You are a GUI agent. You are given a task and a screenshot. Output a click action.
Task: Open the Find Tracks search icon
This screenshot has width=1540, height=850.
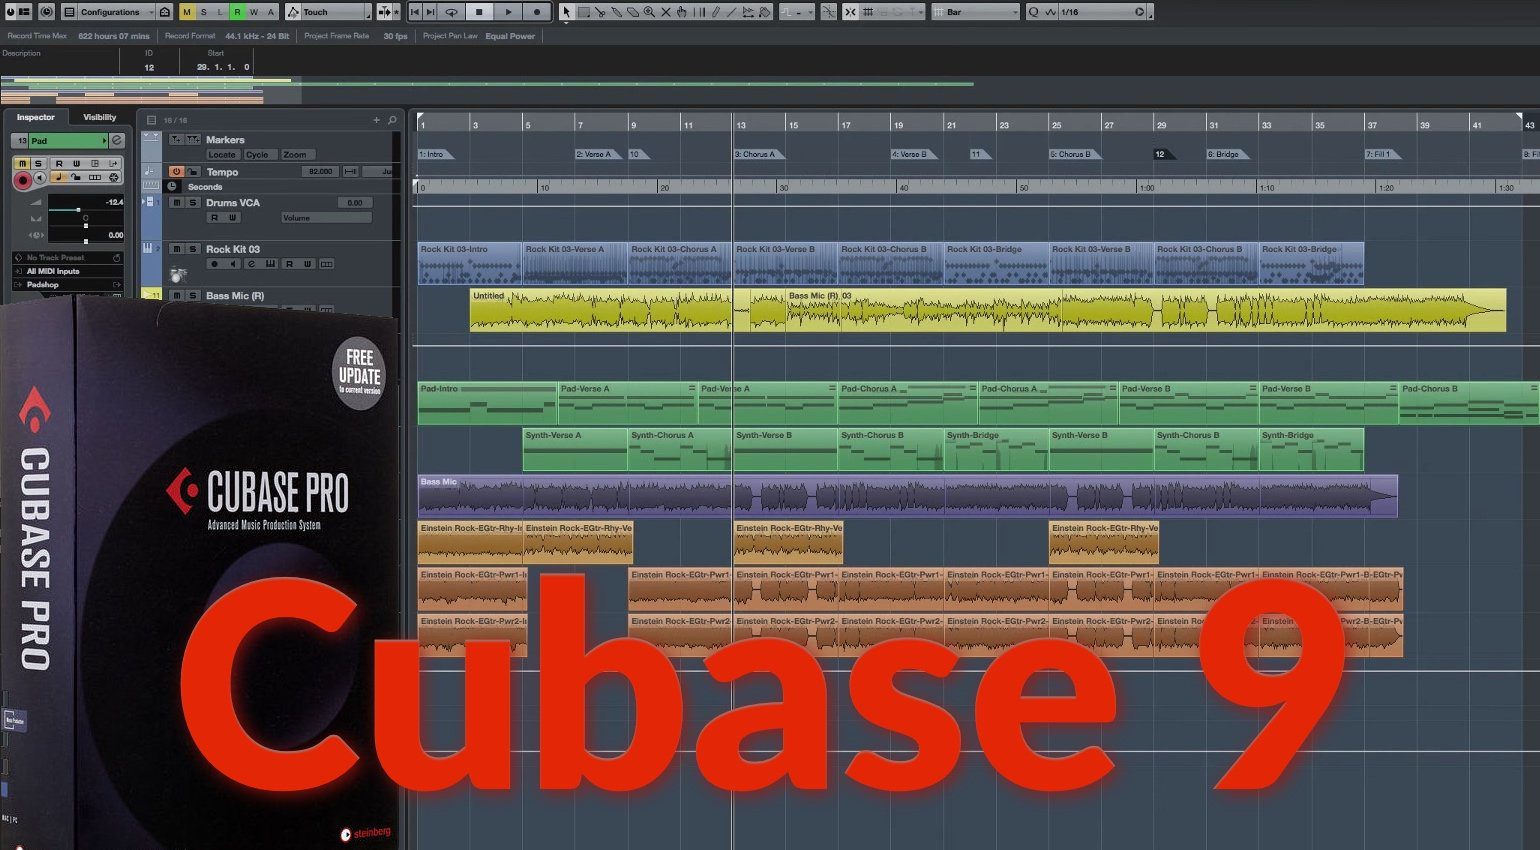392,120
